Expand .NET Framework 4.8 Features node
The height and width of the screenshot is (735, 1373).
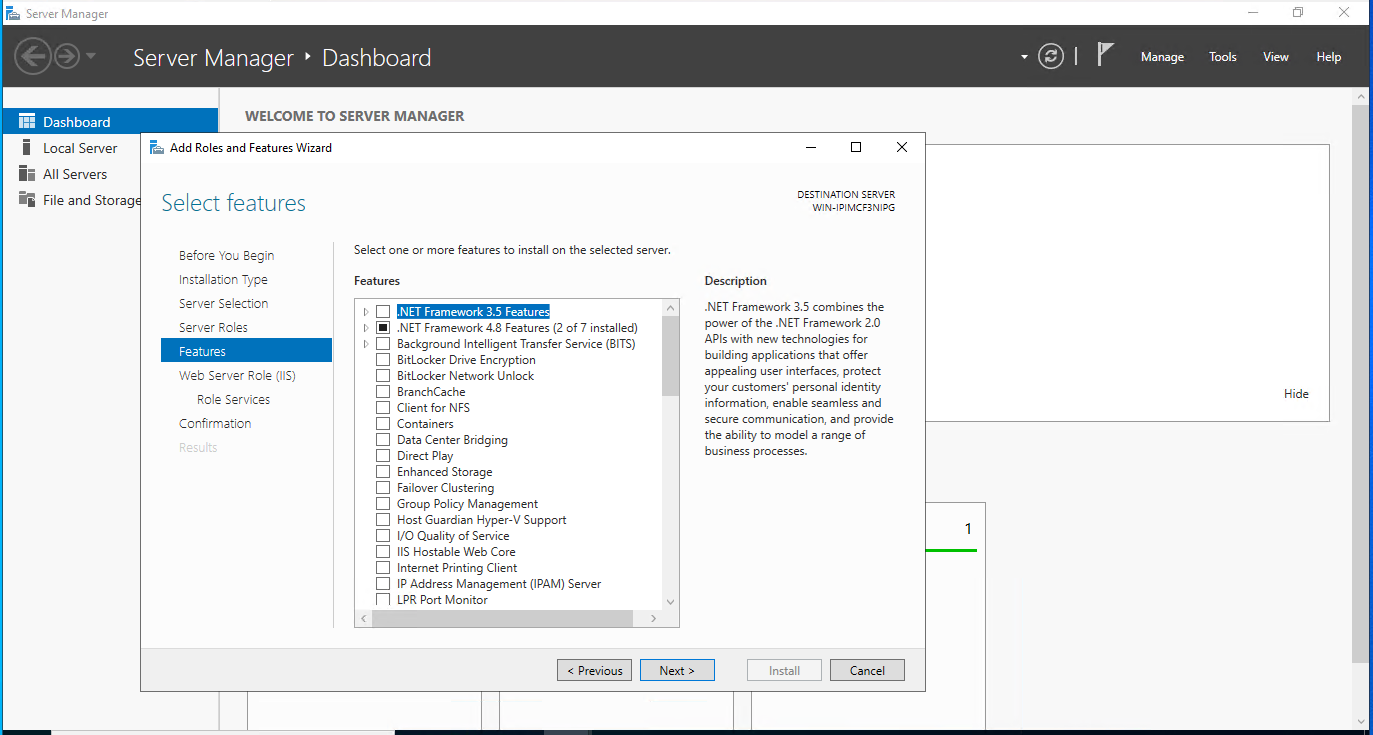366,328
